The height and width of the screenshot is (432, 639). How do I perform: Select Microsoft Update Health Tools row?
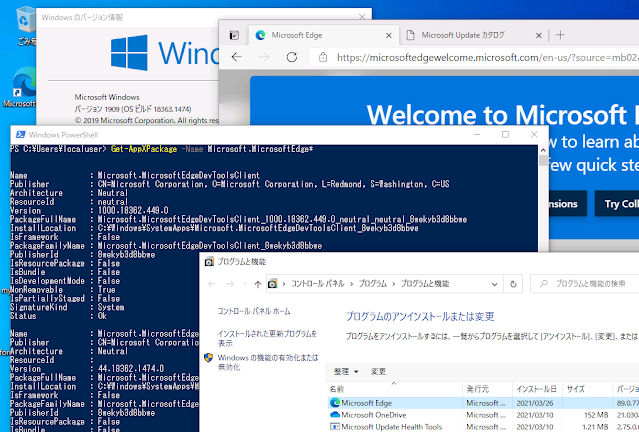pyautogui.click(x=483, y=427)
